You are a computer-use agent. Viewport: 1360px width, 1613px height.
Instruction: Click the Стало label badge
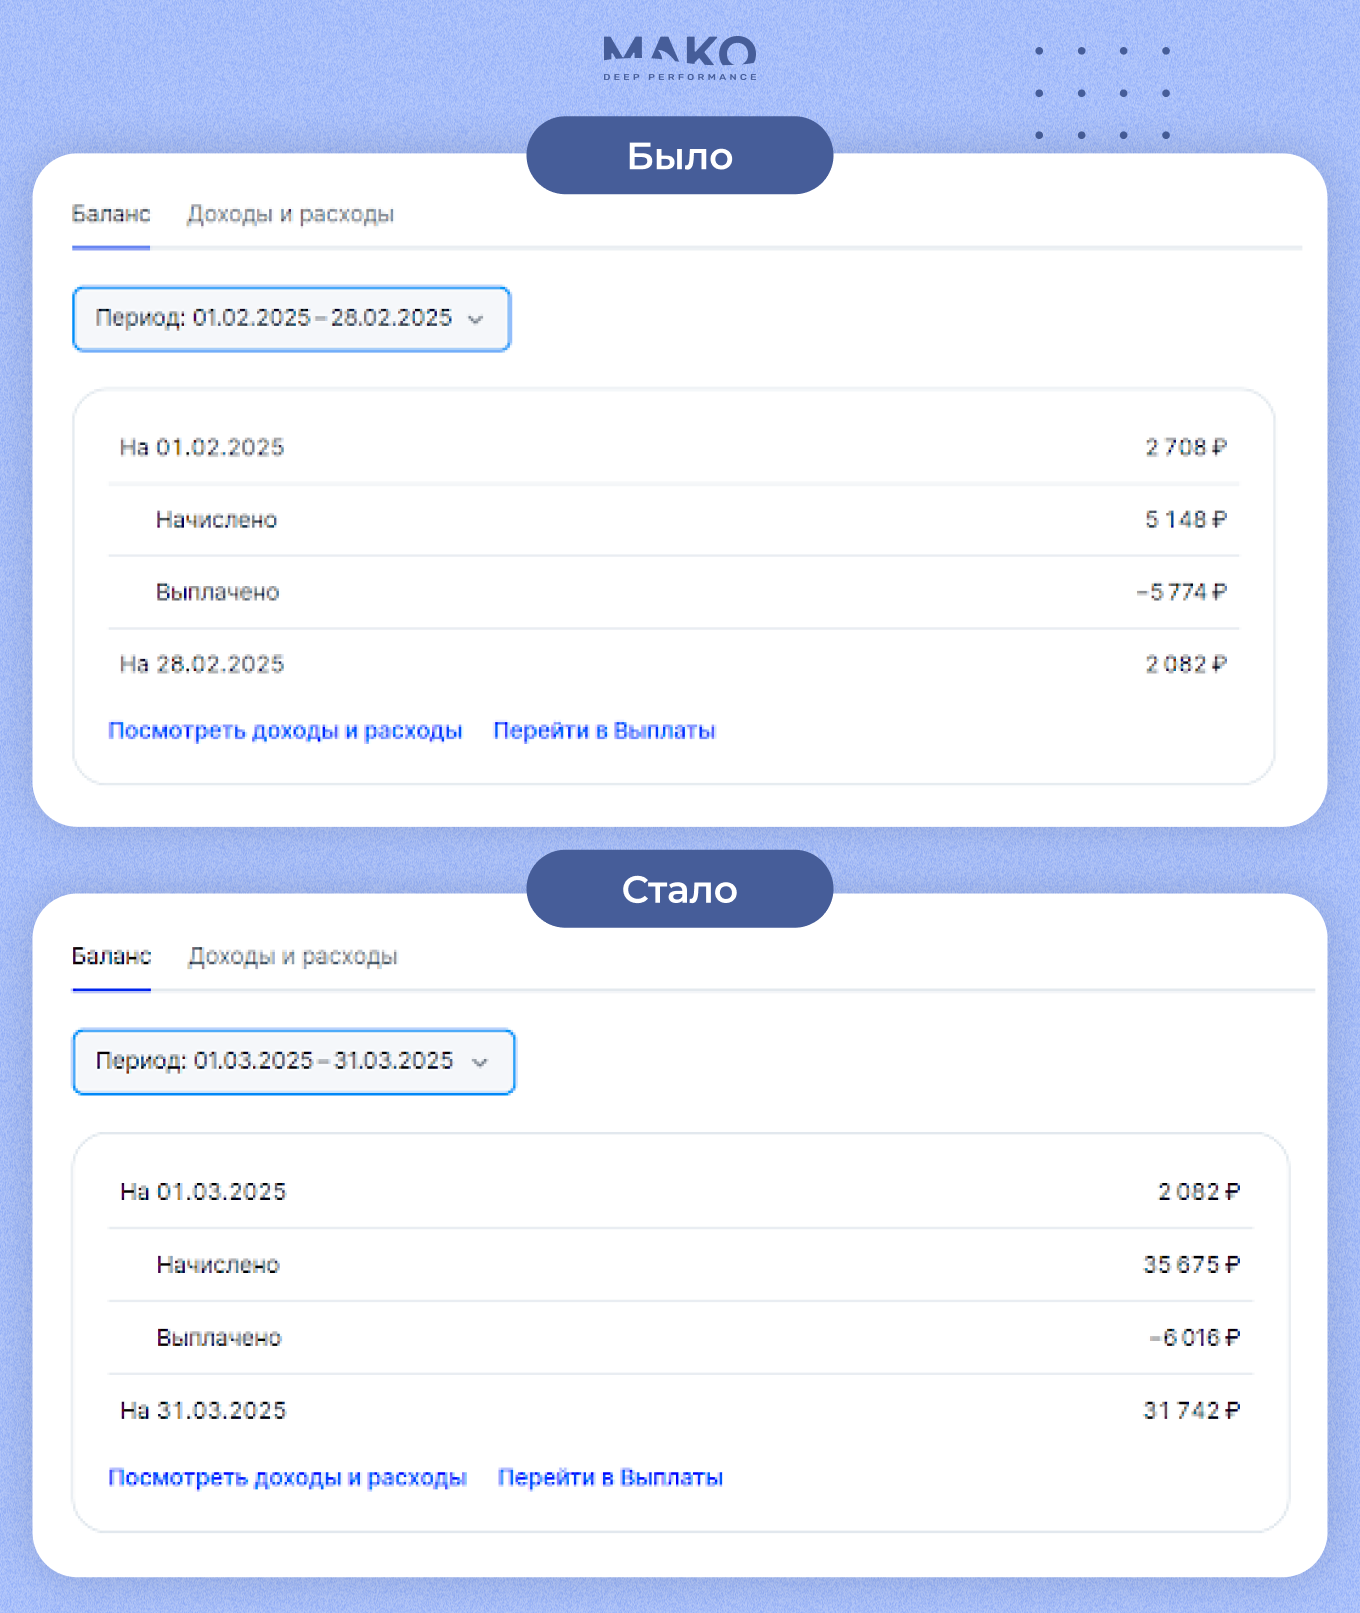[680, 889]
